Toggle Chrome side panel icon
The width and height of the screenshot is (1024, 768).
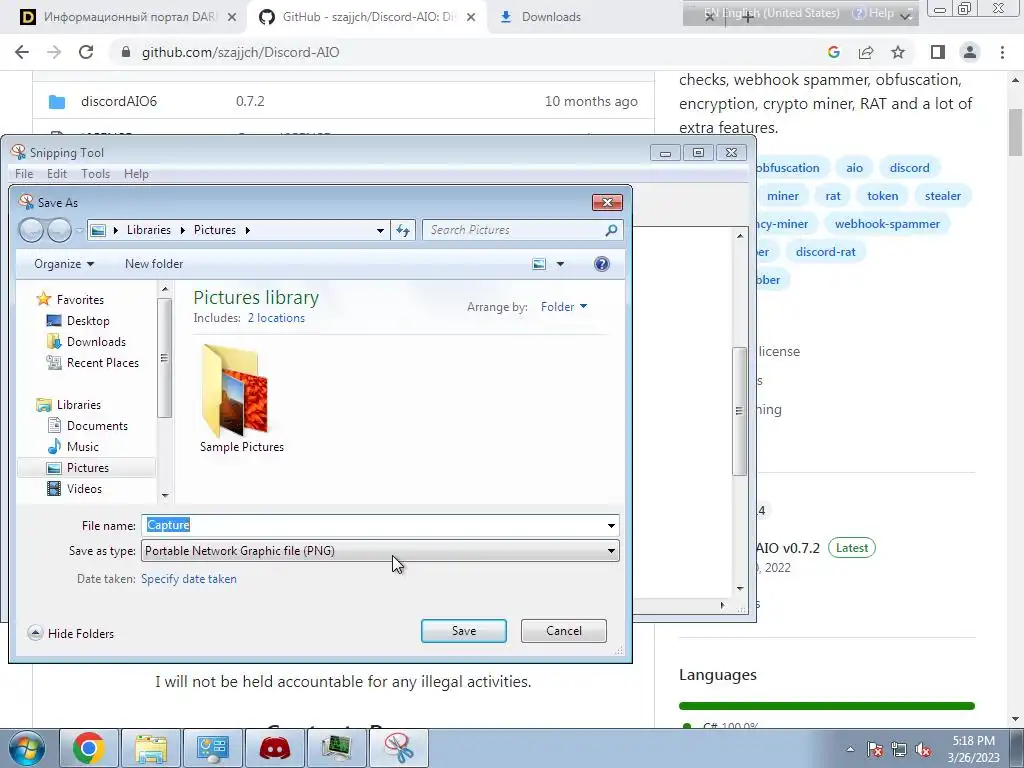[x=938, y=52]
